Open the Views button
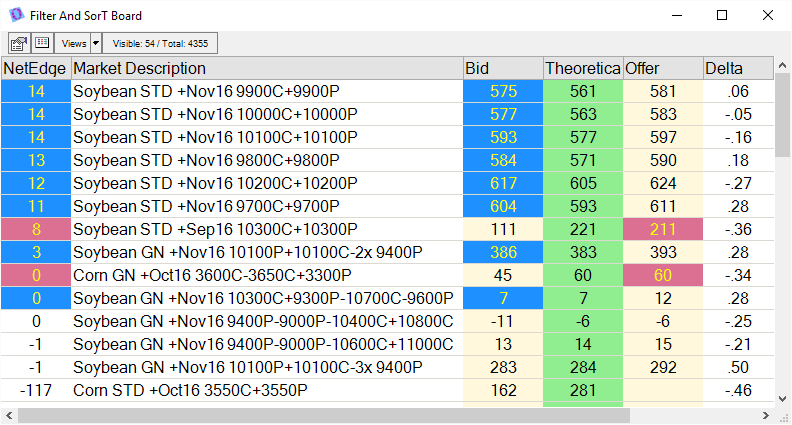The width and height of the screenshot is (792, 425). click(74, 43)
